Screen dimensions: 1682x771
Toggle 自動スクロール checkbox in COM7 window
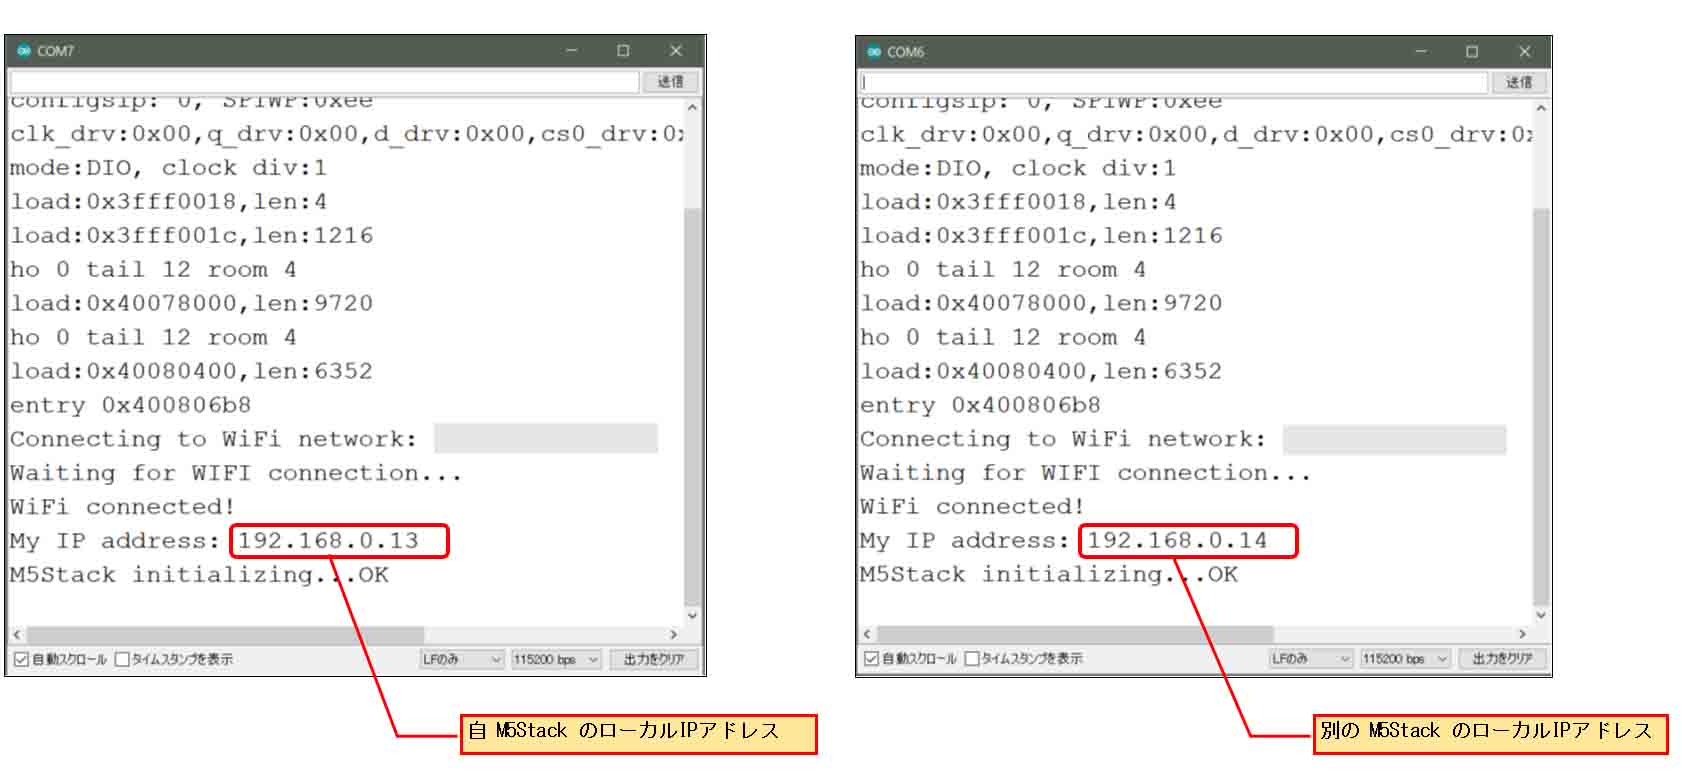21,659
